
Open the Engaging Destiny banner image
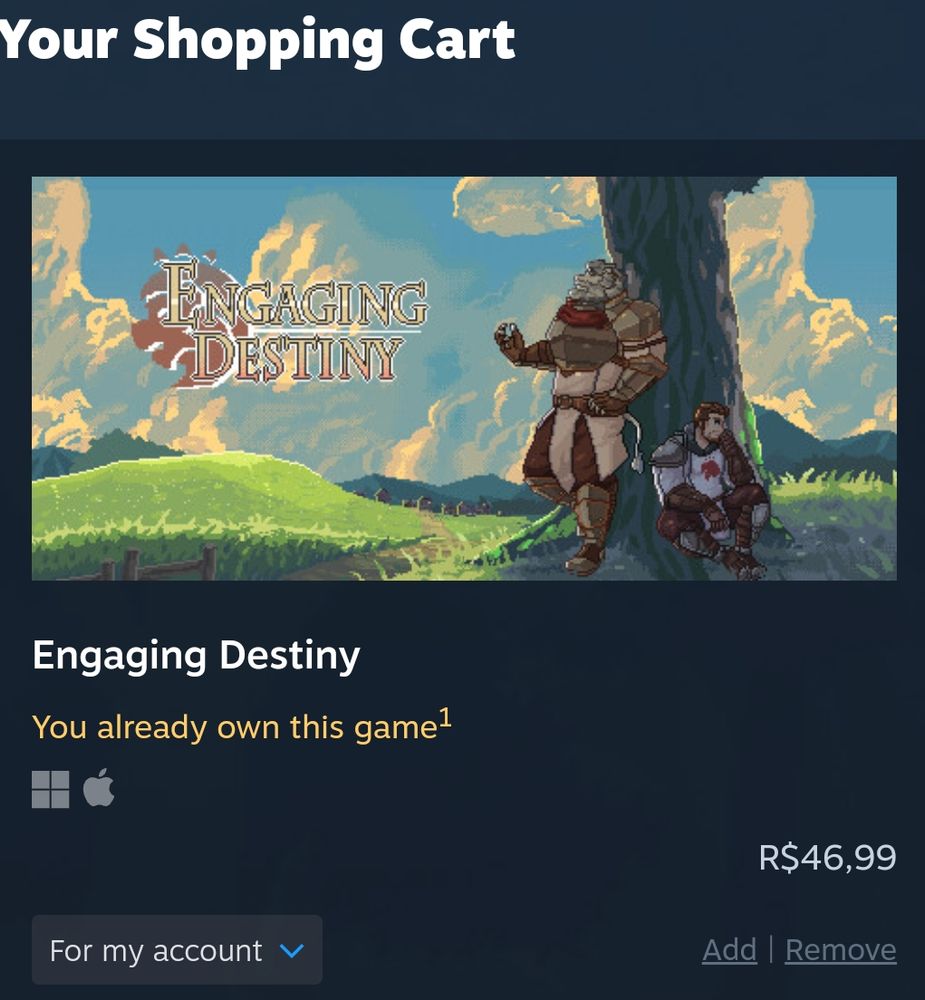(x=464, y=378)
